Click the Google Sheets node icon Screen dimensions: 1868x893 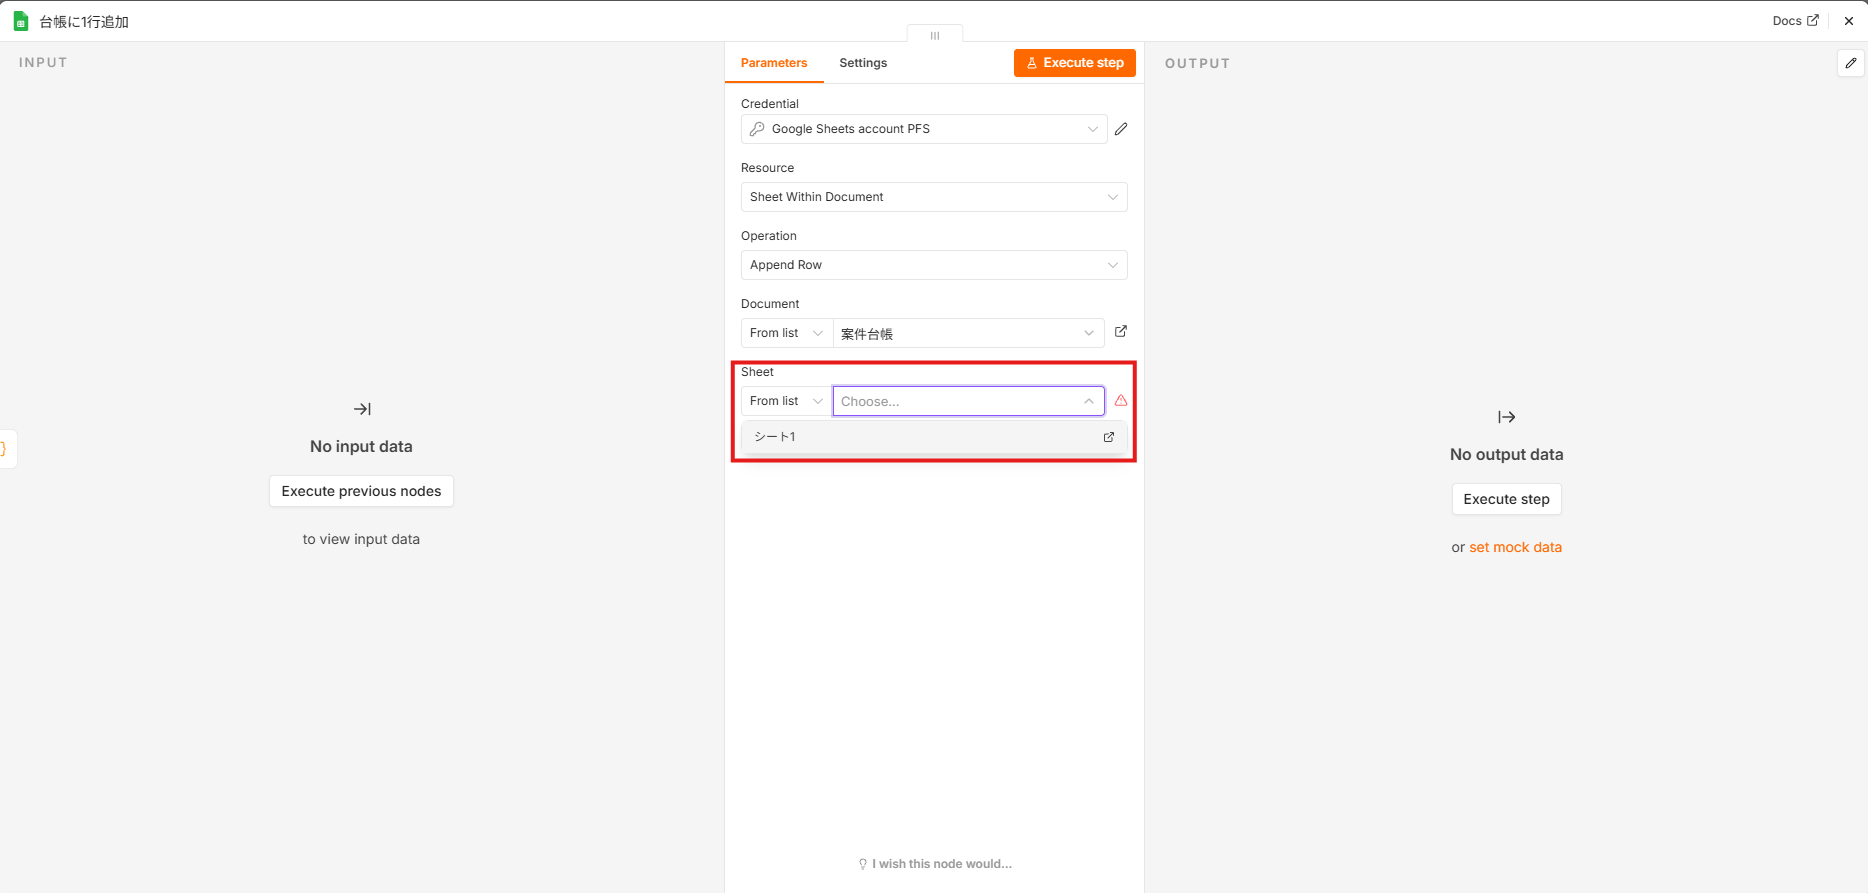pyautogui.click(x=21, y=21)
